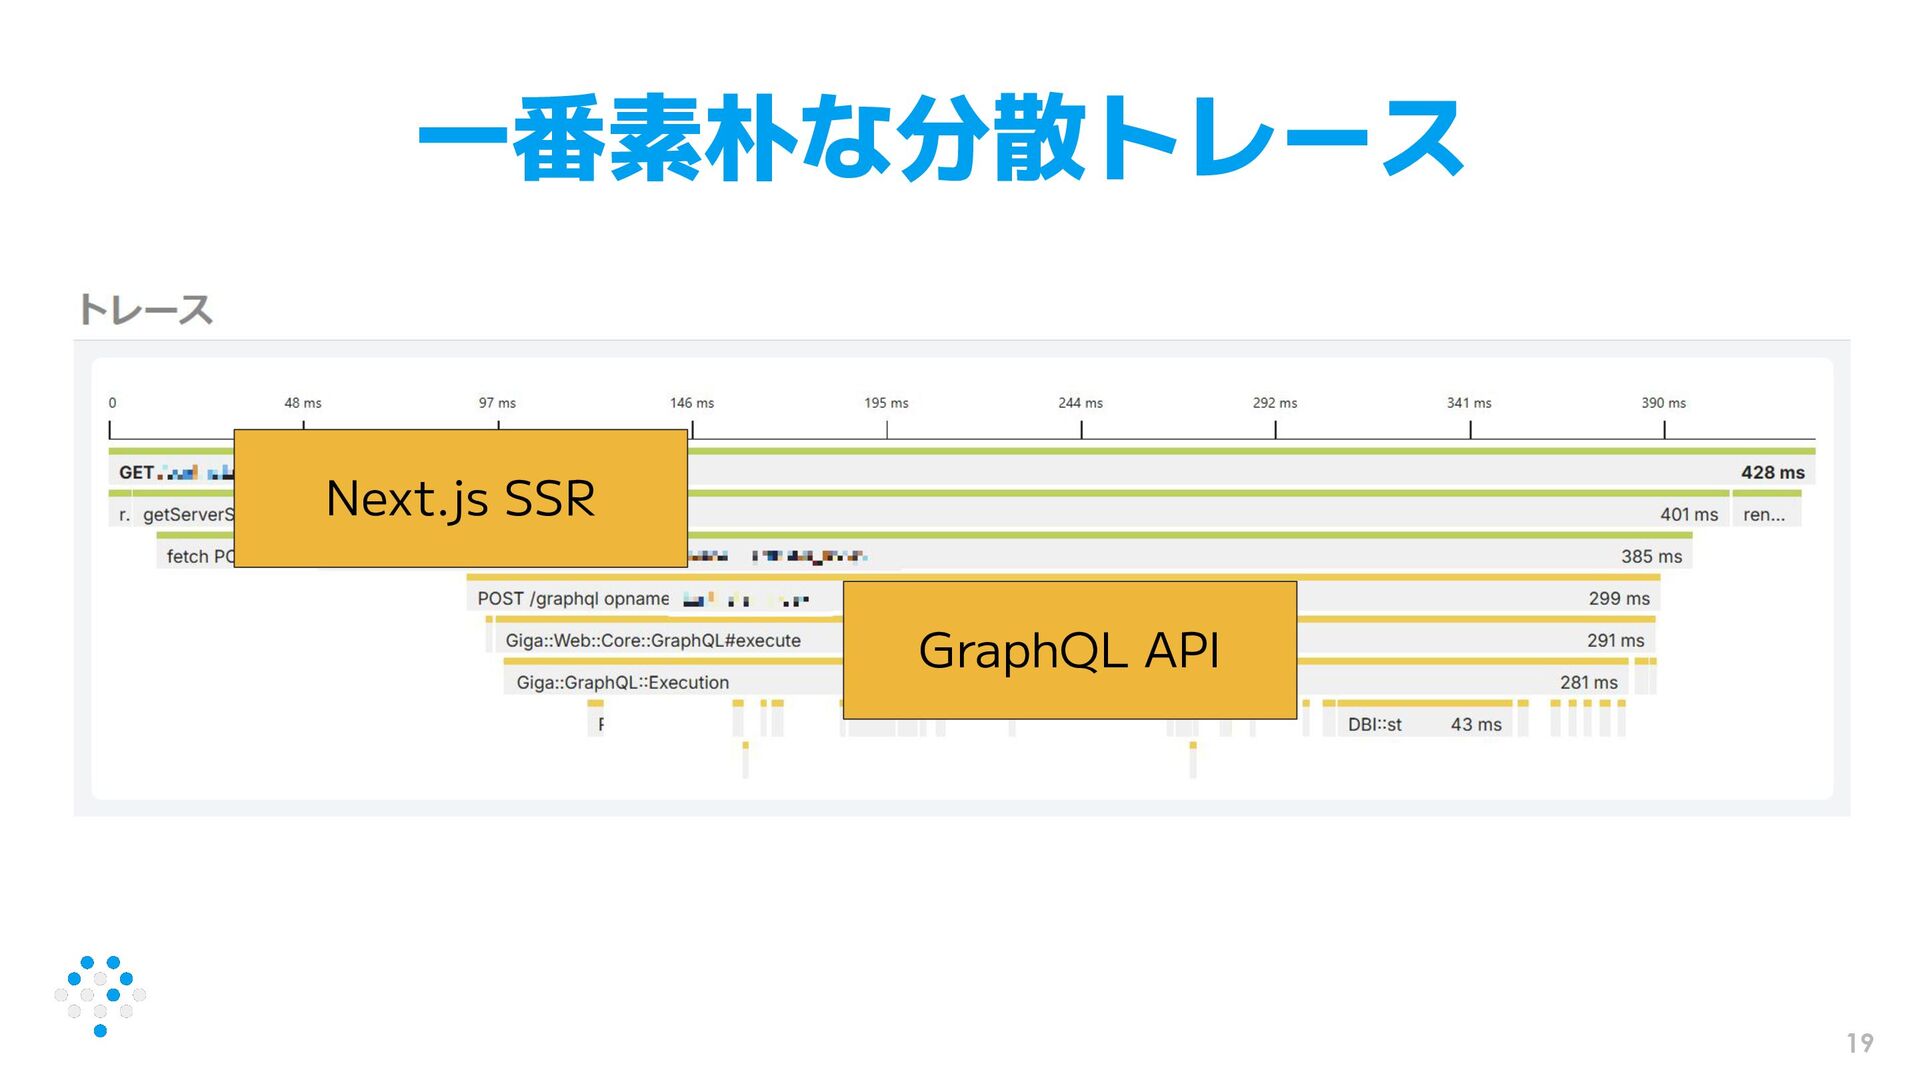Click the blue dotted logo icon

(100, 995)
